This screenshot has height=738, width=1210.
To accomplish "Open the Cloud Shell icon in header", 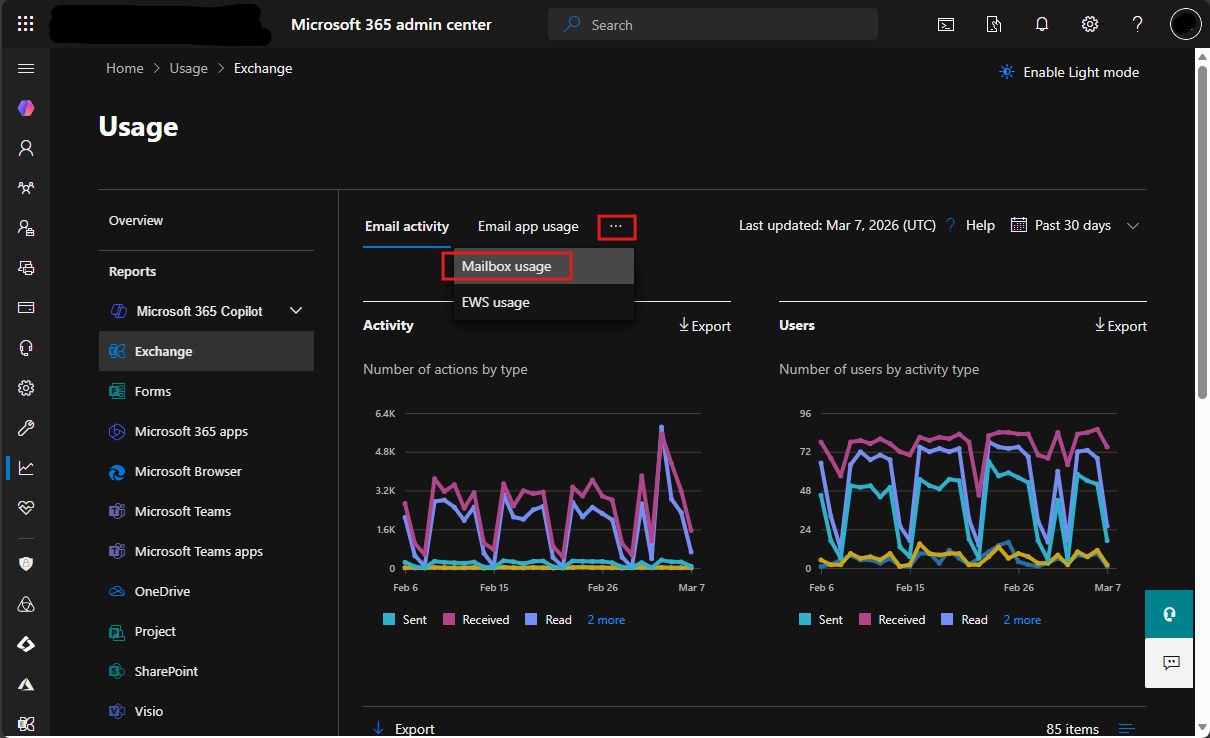I will [x=945, y=24].
